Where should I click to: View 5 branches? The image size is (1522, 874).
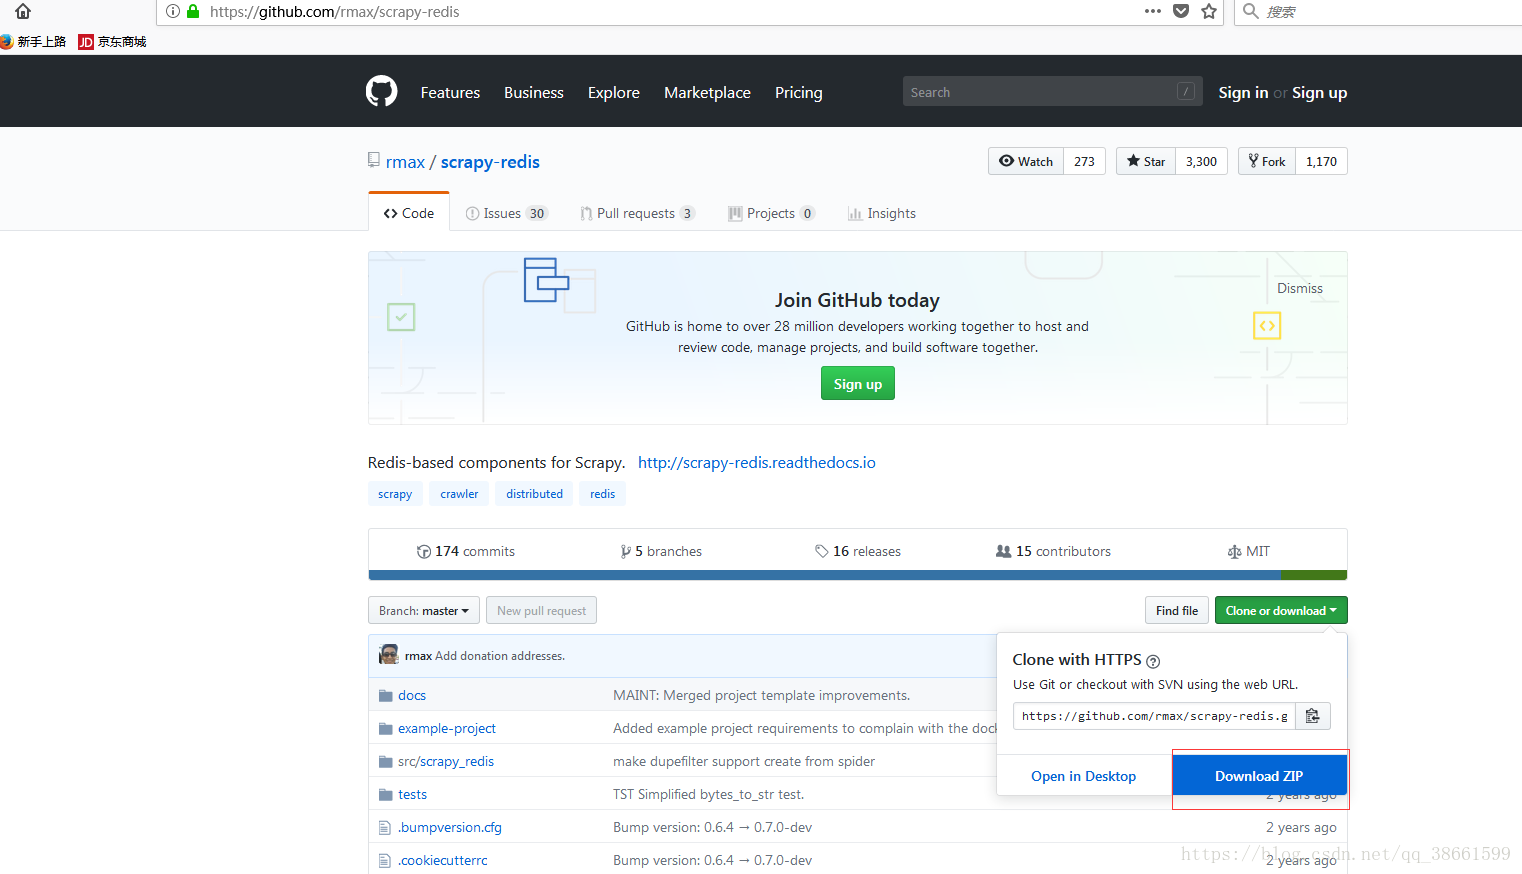coord(661,551)
